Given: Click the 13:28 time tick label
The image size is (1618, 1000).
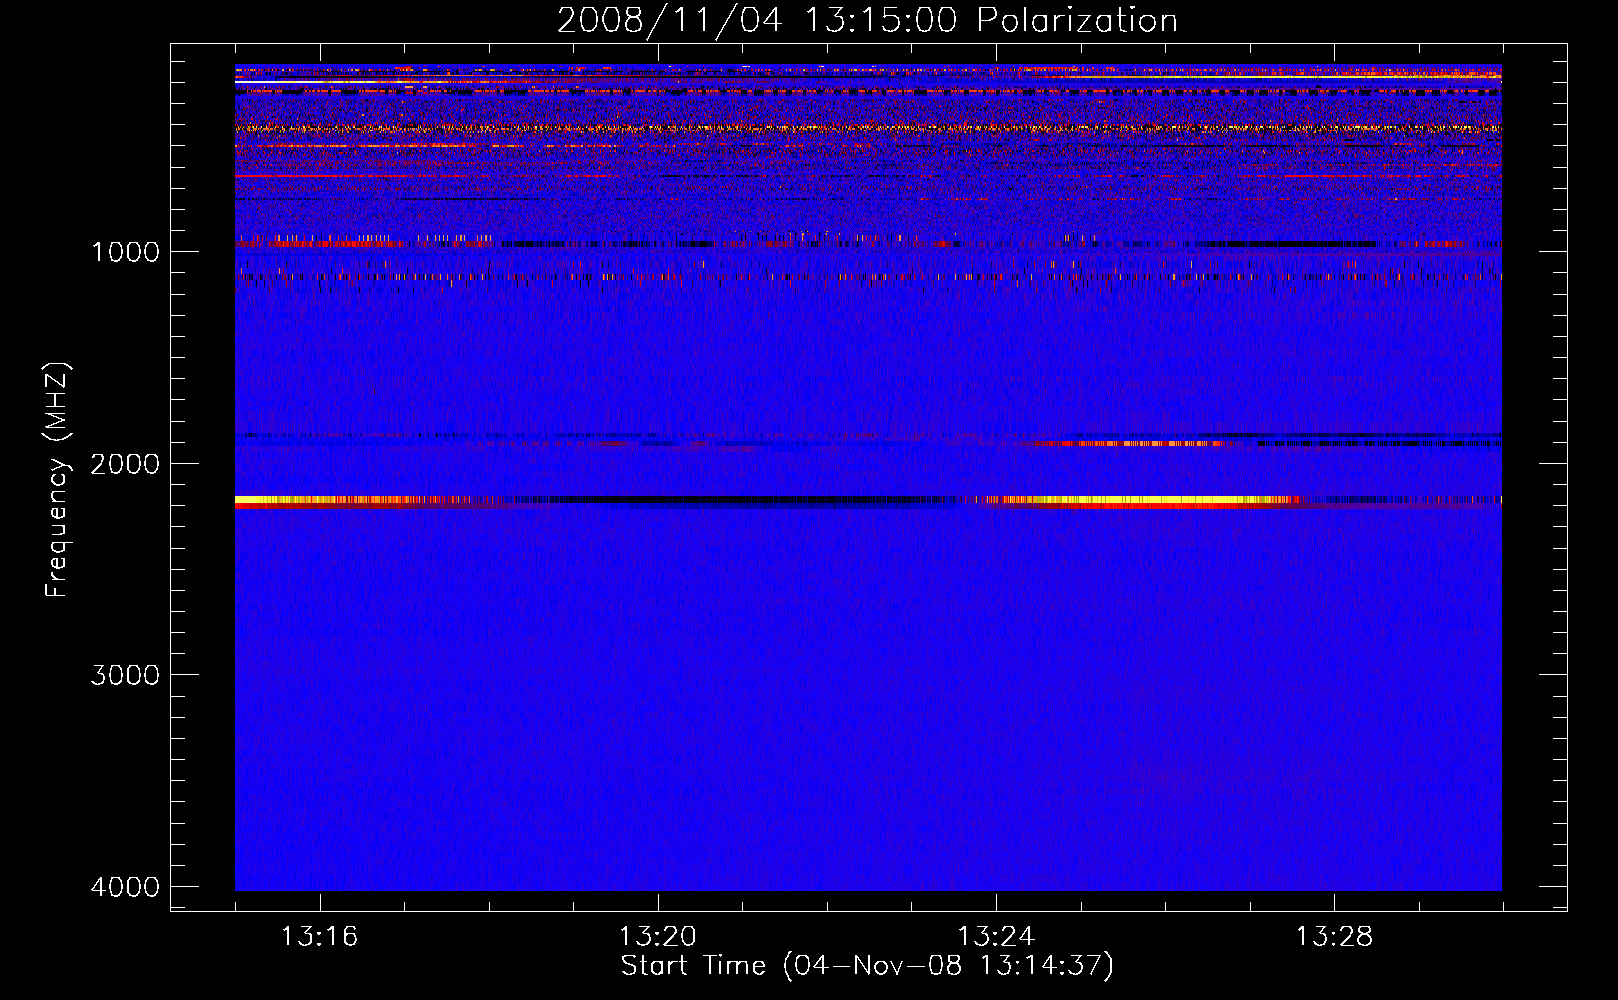Looking at the screenshot, I should coord(1335,937).
